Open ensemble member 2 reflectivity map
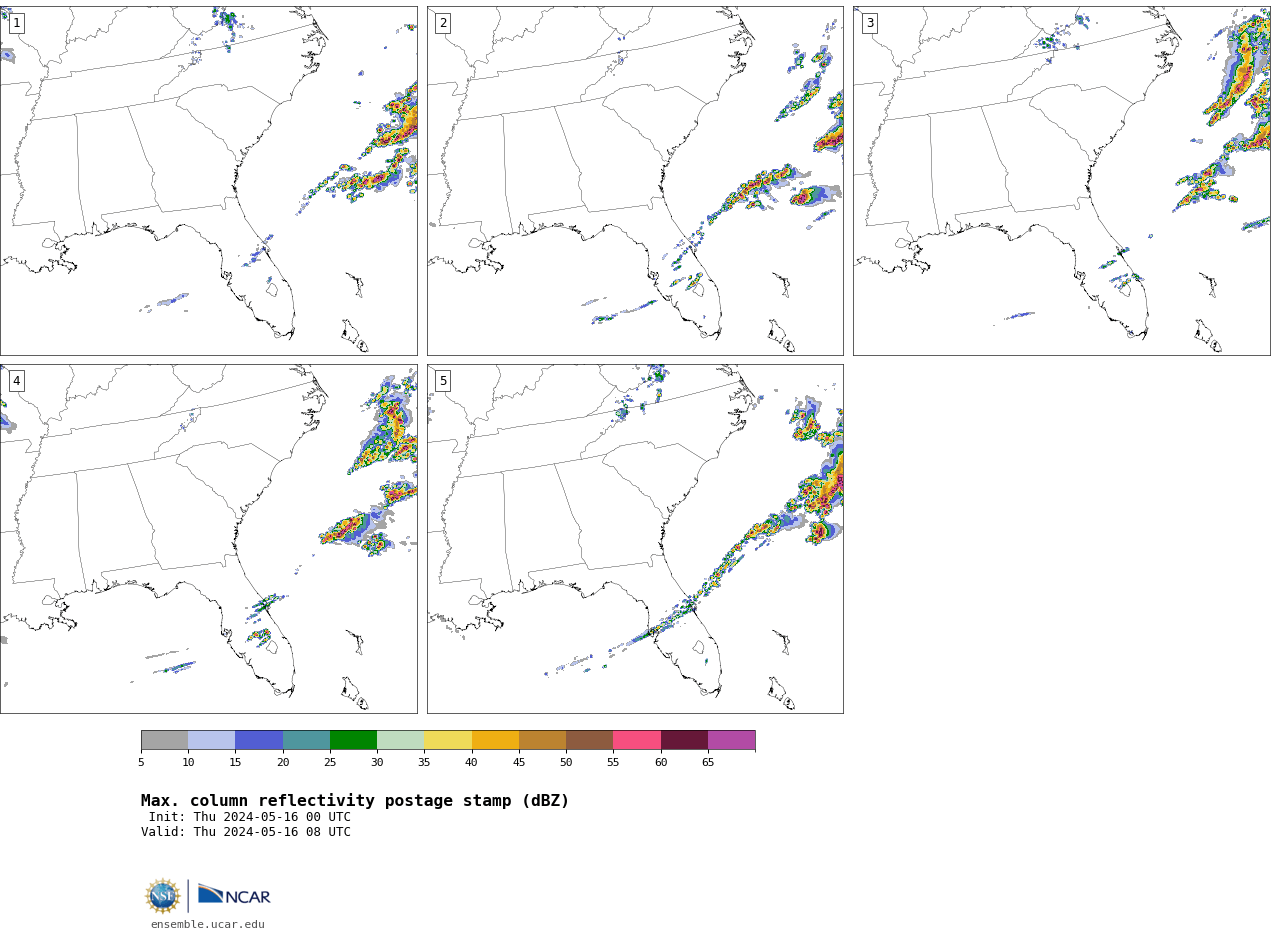 pyautogui.click(x=635, y=181)
